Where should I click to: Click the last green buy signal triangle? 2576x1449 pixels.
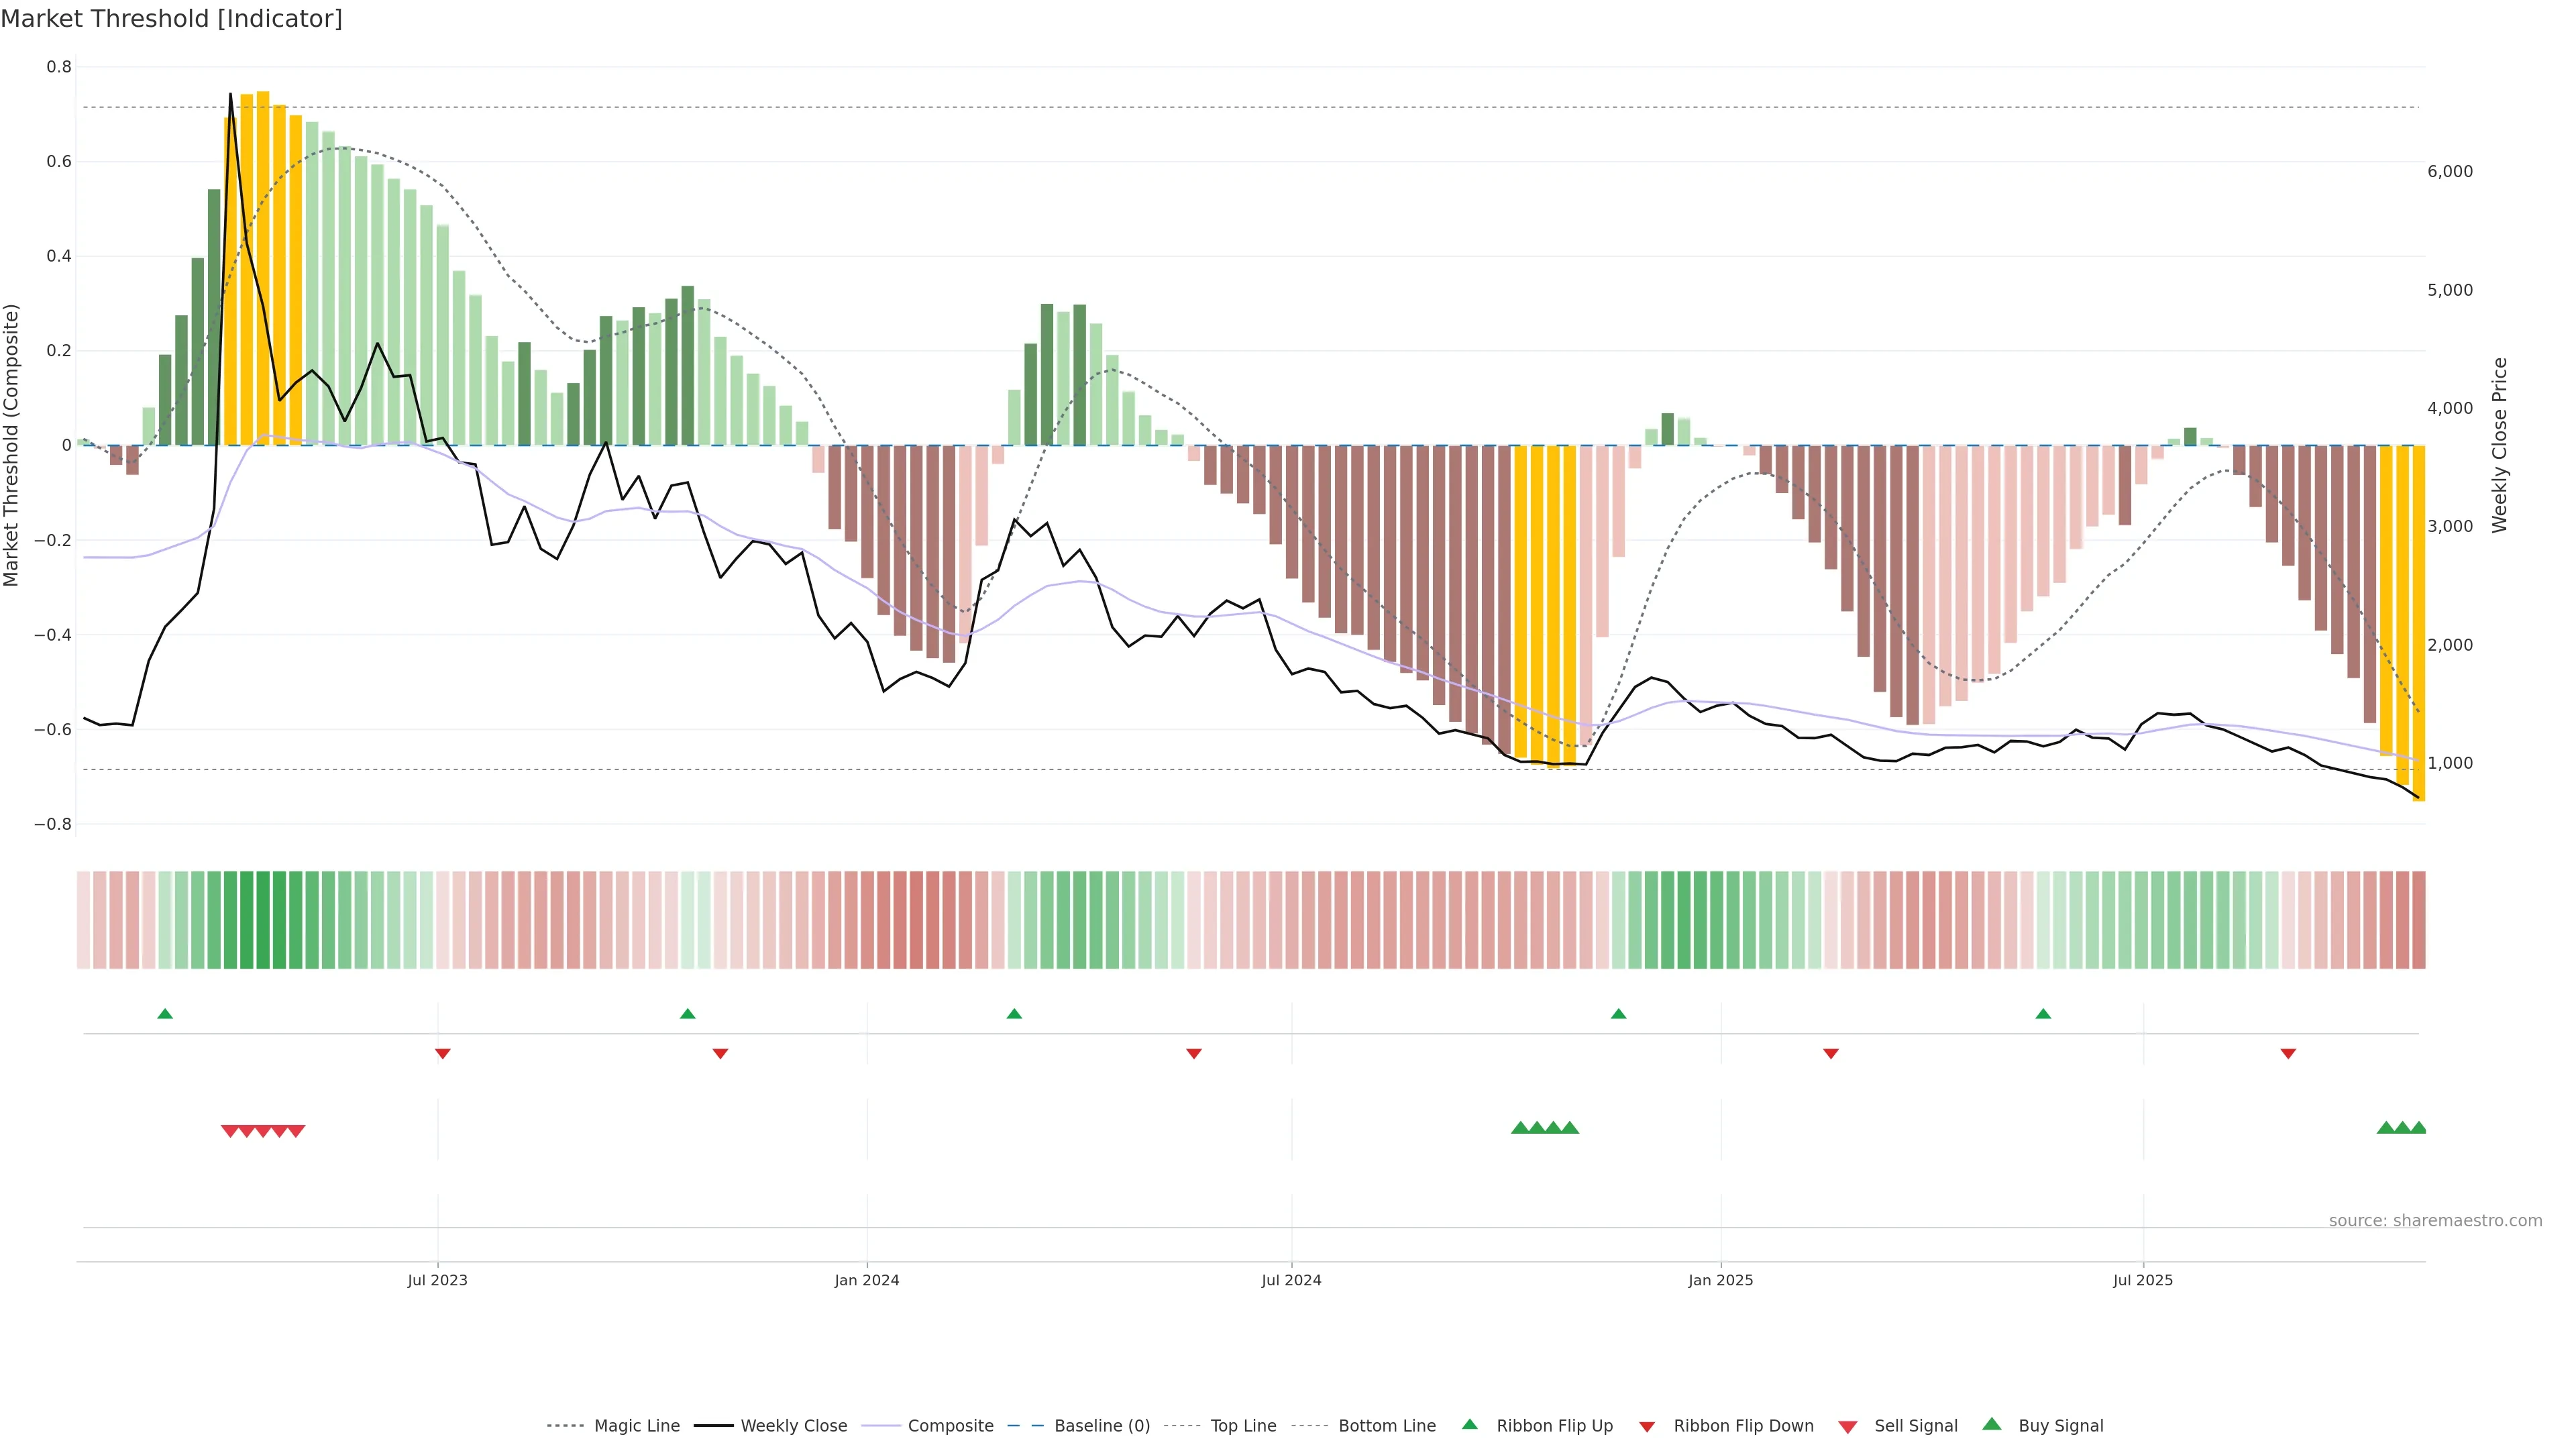(x=2418, y=1128)
